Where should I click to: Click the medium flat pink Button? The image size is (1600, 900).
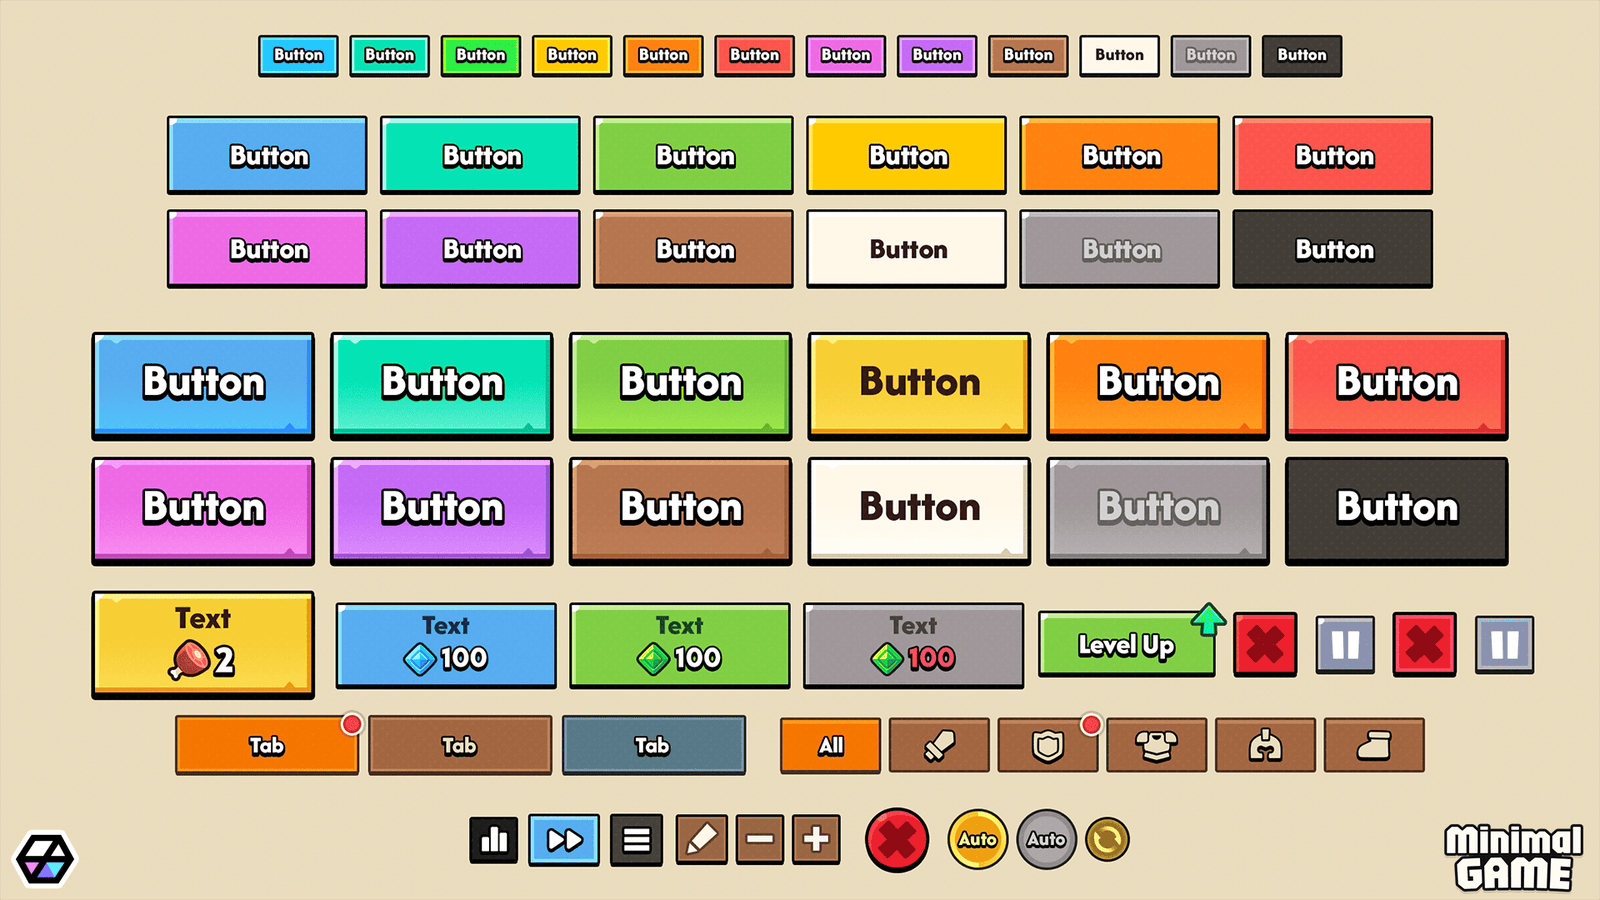(x=267, y=249)
